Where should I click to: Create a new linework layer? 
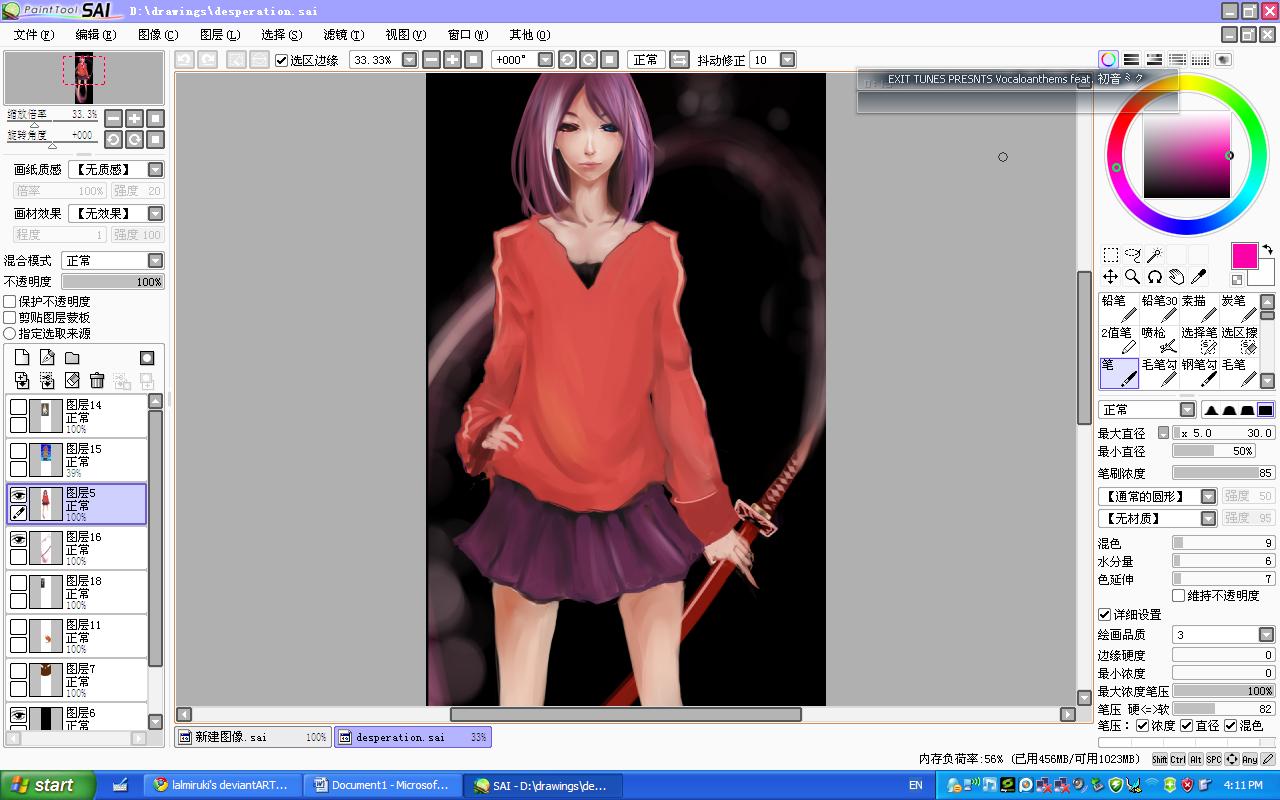tap(47, 358)
